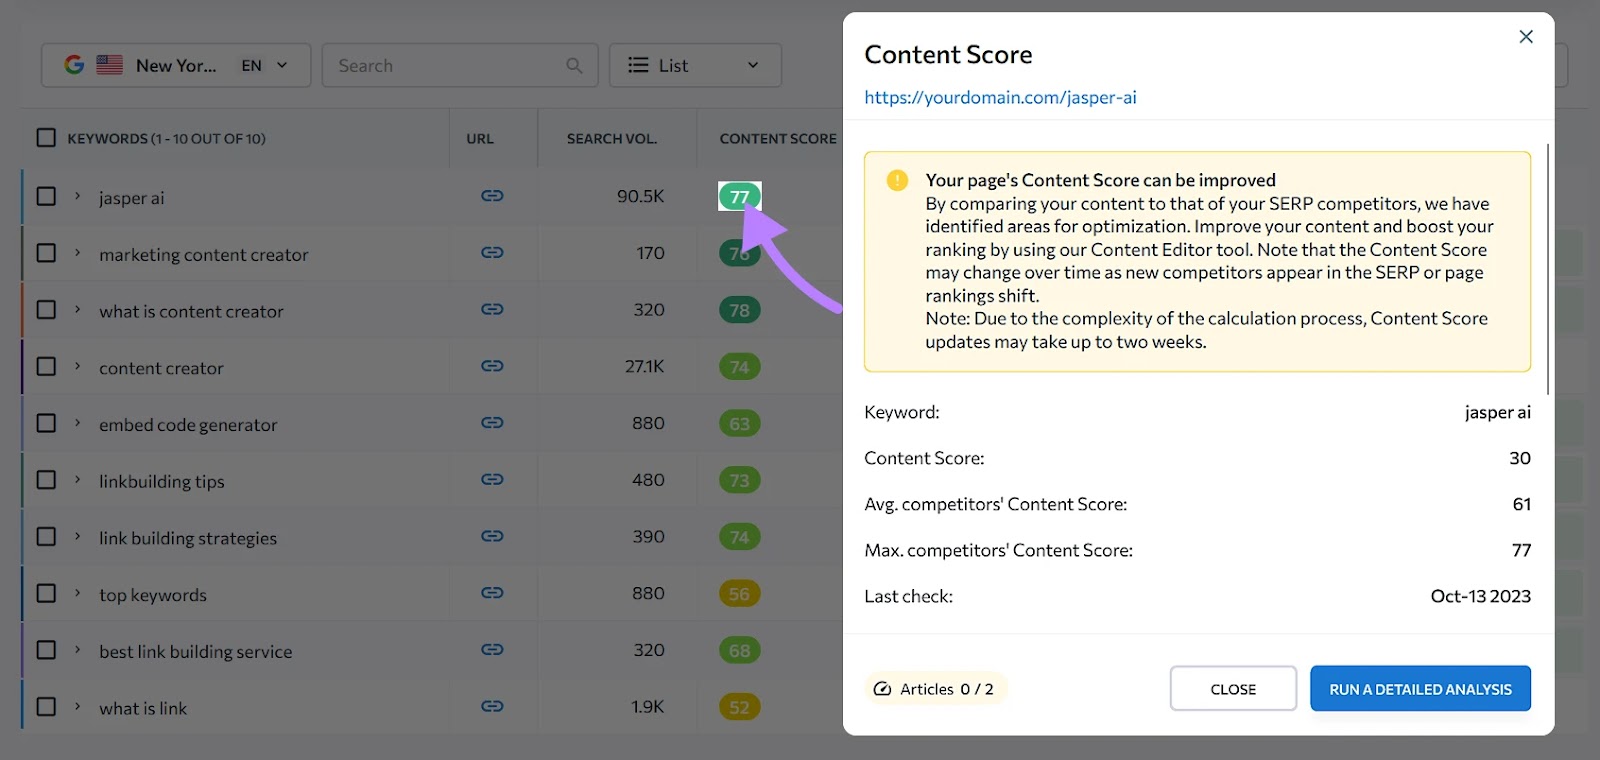Focus the Search input field
The width and height of the screenshot is (1600, 760).
[460, 65]
